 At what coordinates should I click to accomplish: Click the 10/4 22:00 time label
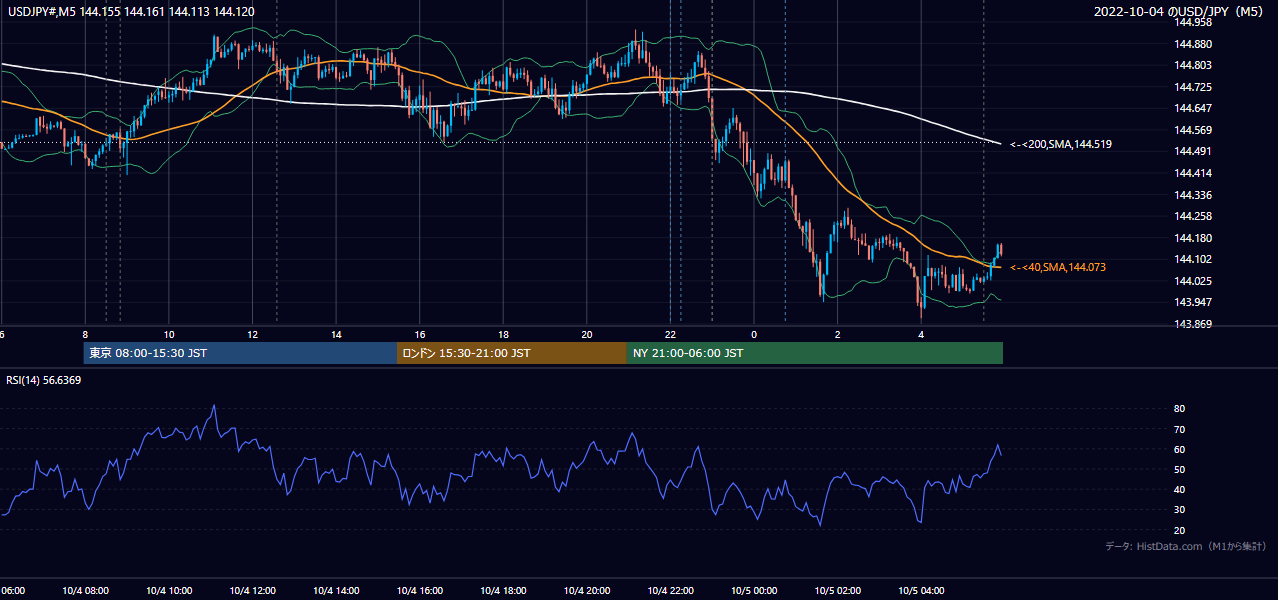(x=671, y=591)
